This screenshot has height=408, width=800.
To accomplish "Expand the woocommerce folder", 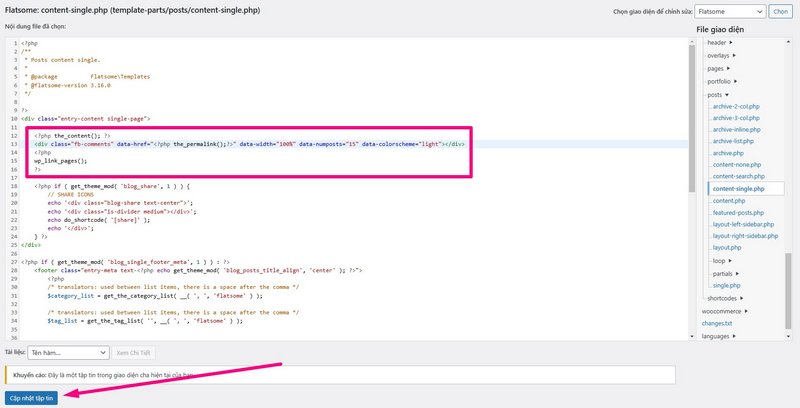I will click(x=724, y=311).
